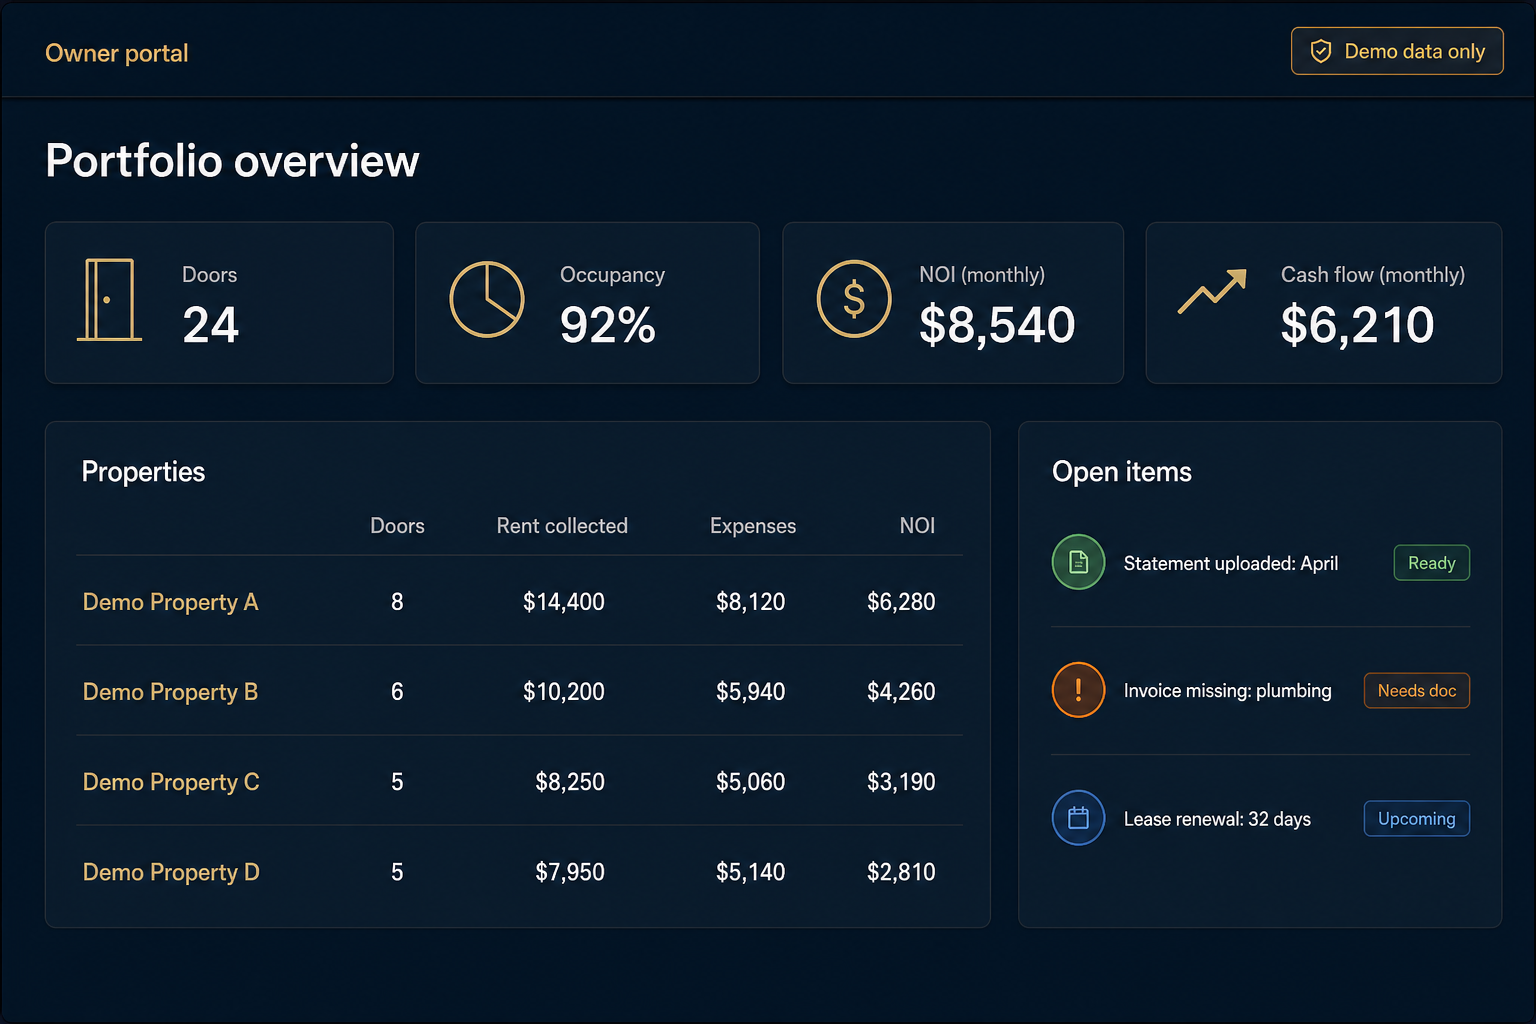Click the blue calendar lease renewal icon
The height and width of the screenshot is (1024, 1536).
coord(1078,818)
